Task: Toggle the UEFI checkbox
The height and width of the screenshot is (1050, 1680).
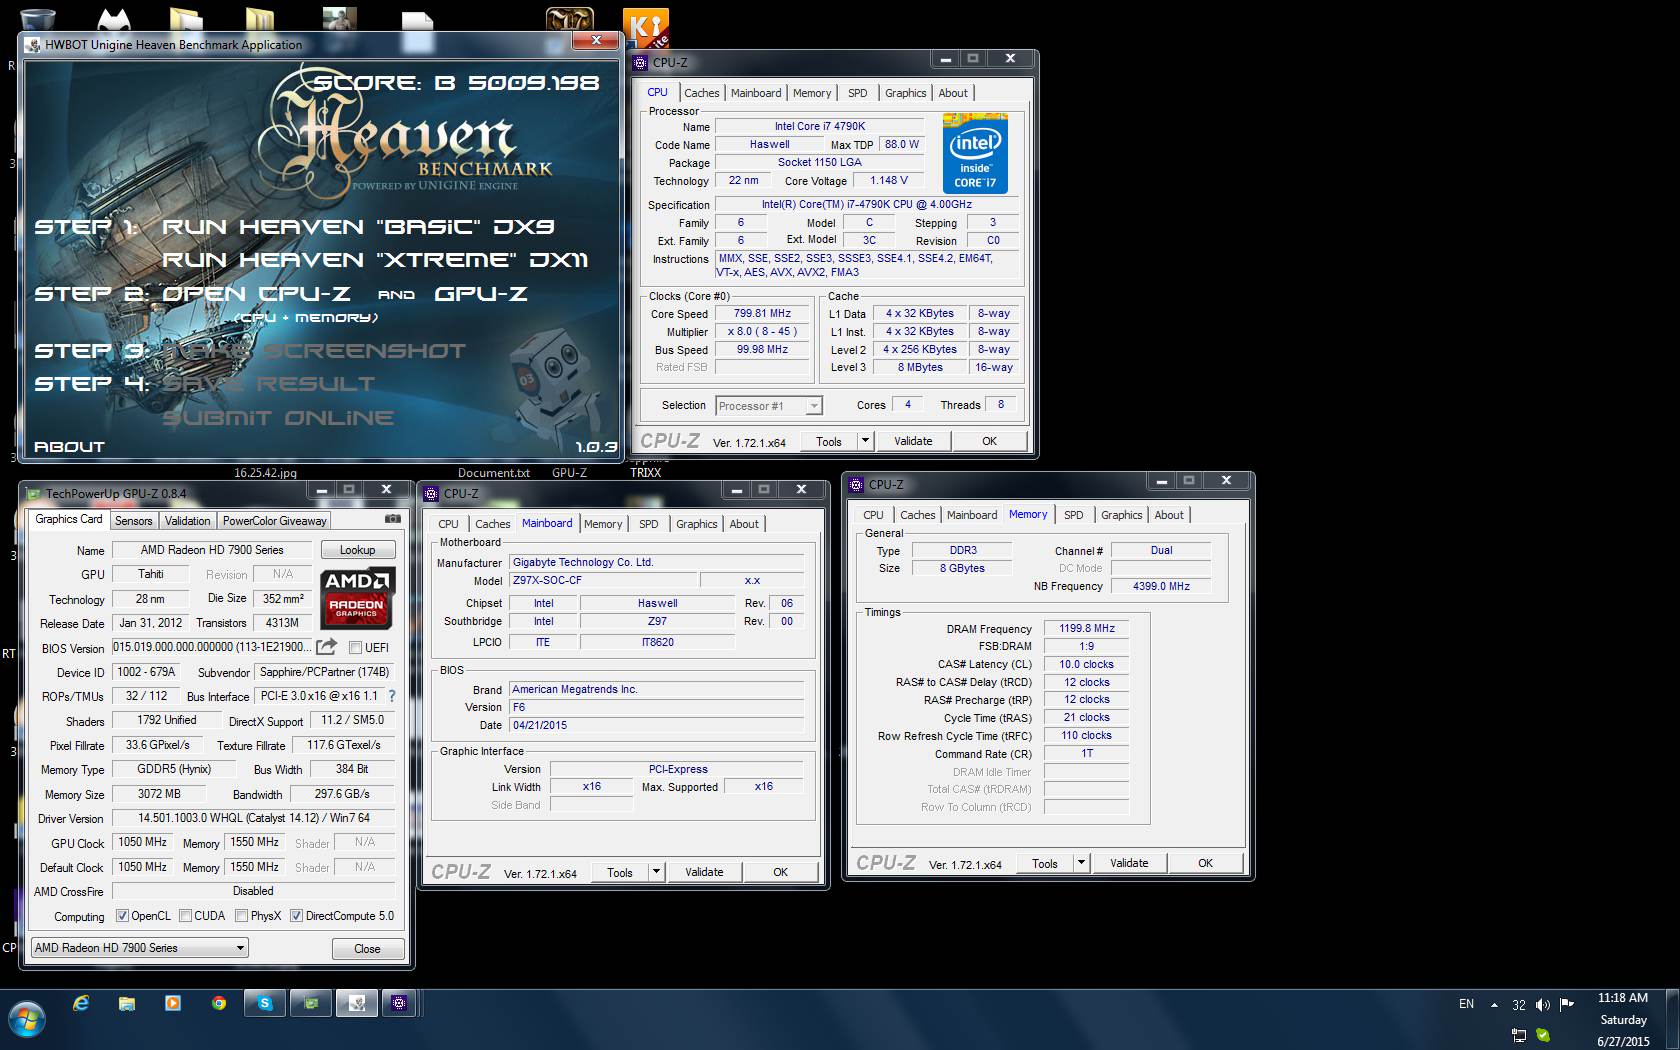Action: coord(355,648)
